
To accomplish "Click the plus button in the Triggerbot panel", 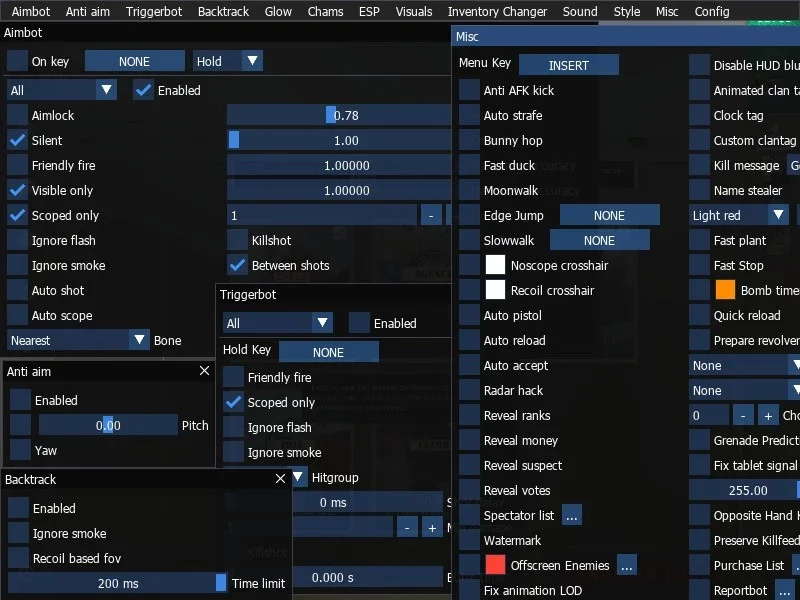I will [x=432, y=528].
